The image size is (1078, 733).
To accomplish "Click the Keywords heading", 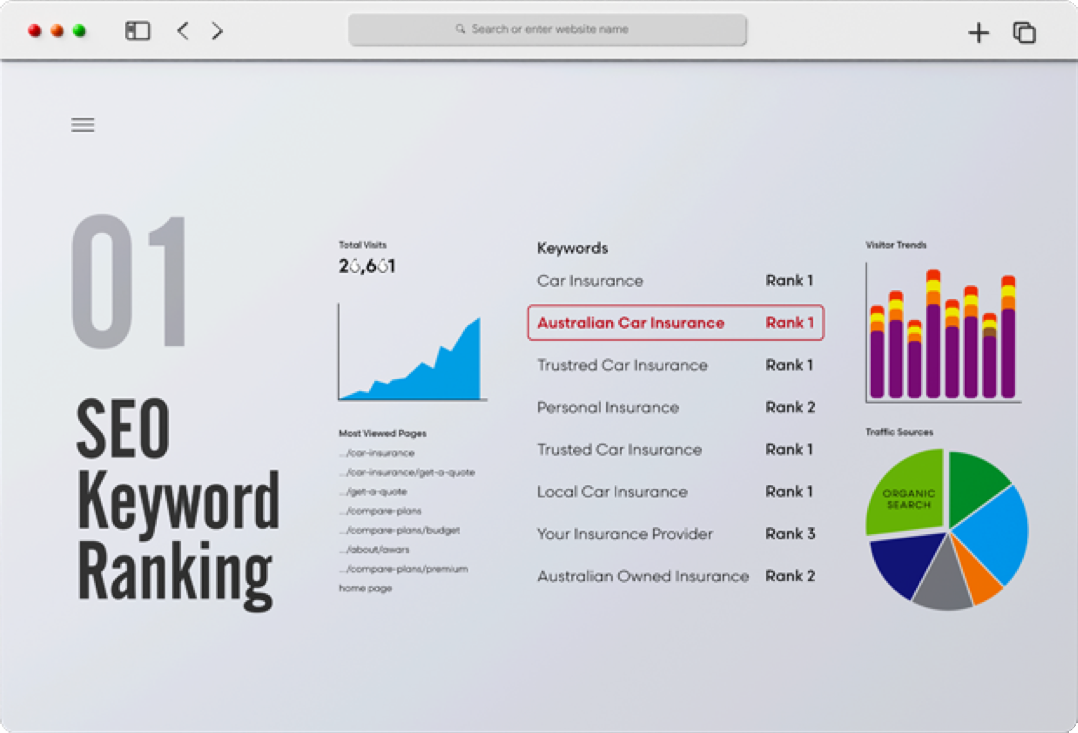I will click(572, 248).
